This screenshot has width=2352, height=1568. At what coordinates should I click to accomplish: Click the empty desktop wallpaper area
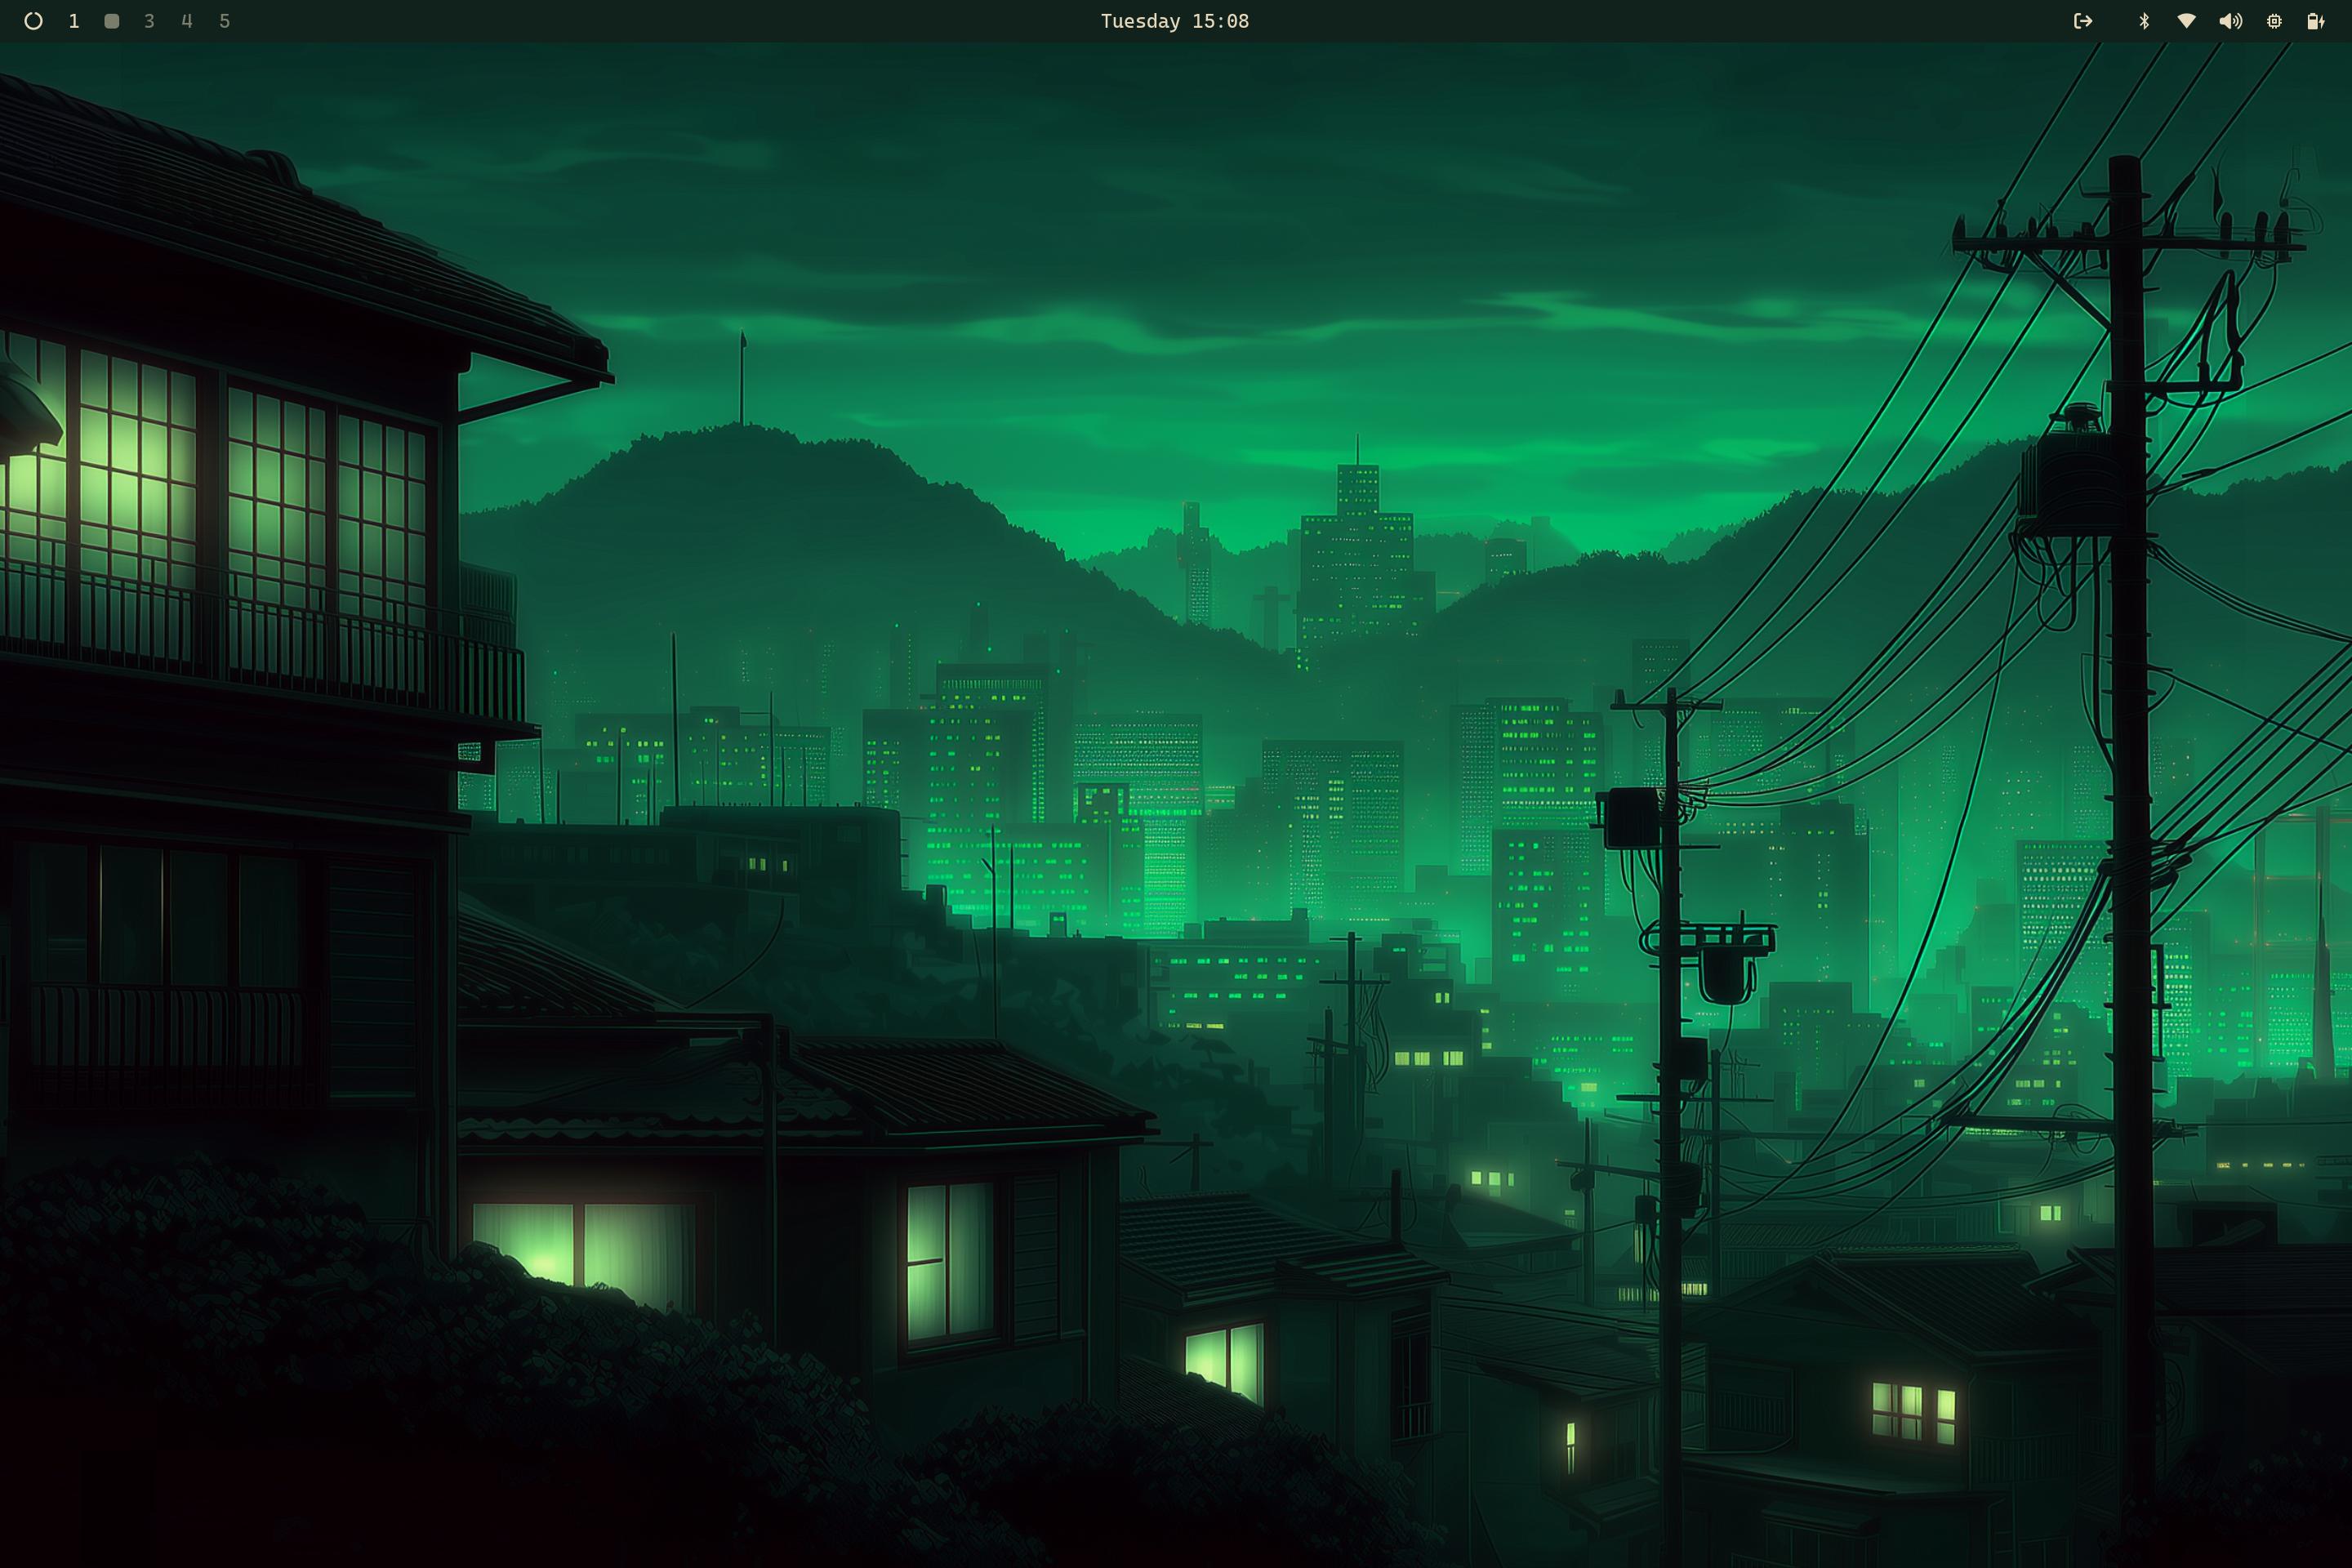(x=1100, y=250)
